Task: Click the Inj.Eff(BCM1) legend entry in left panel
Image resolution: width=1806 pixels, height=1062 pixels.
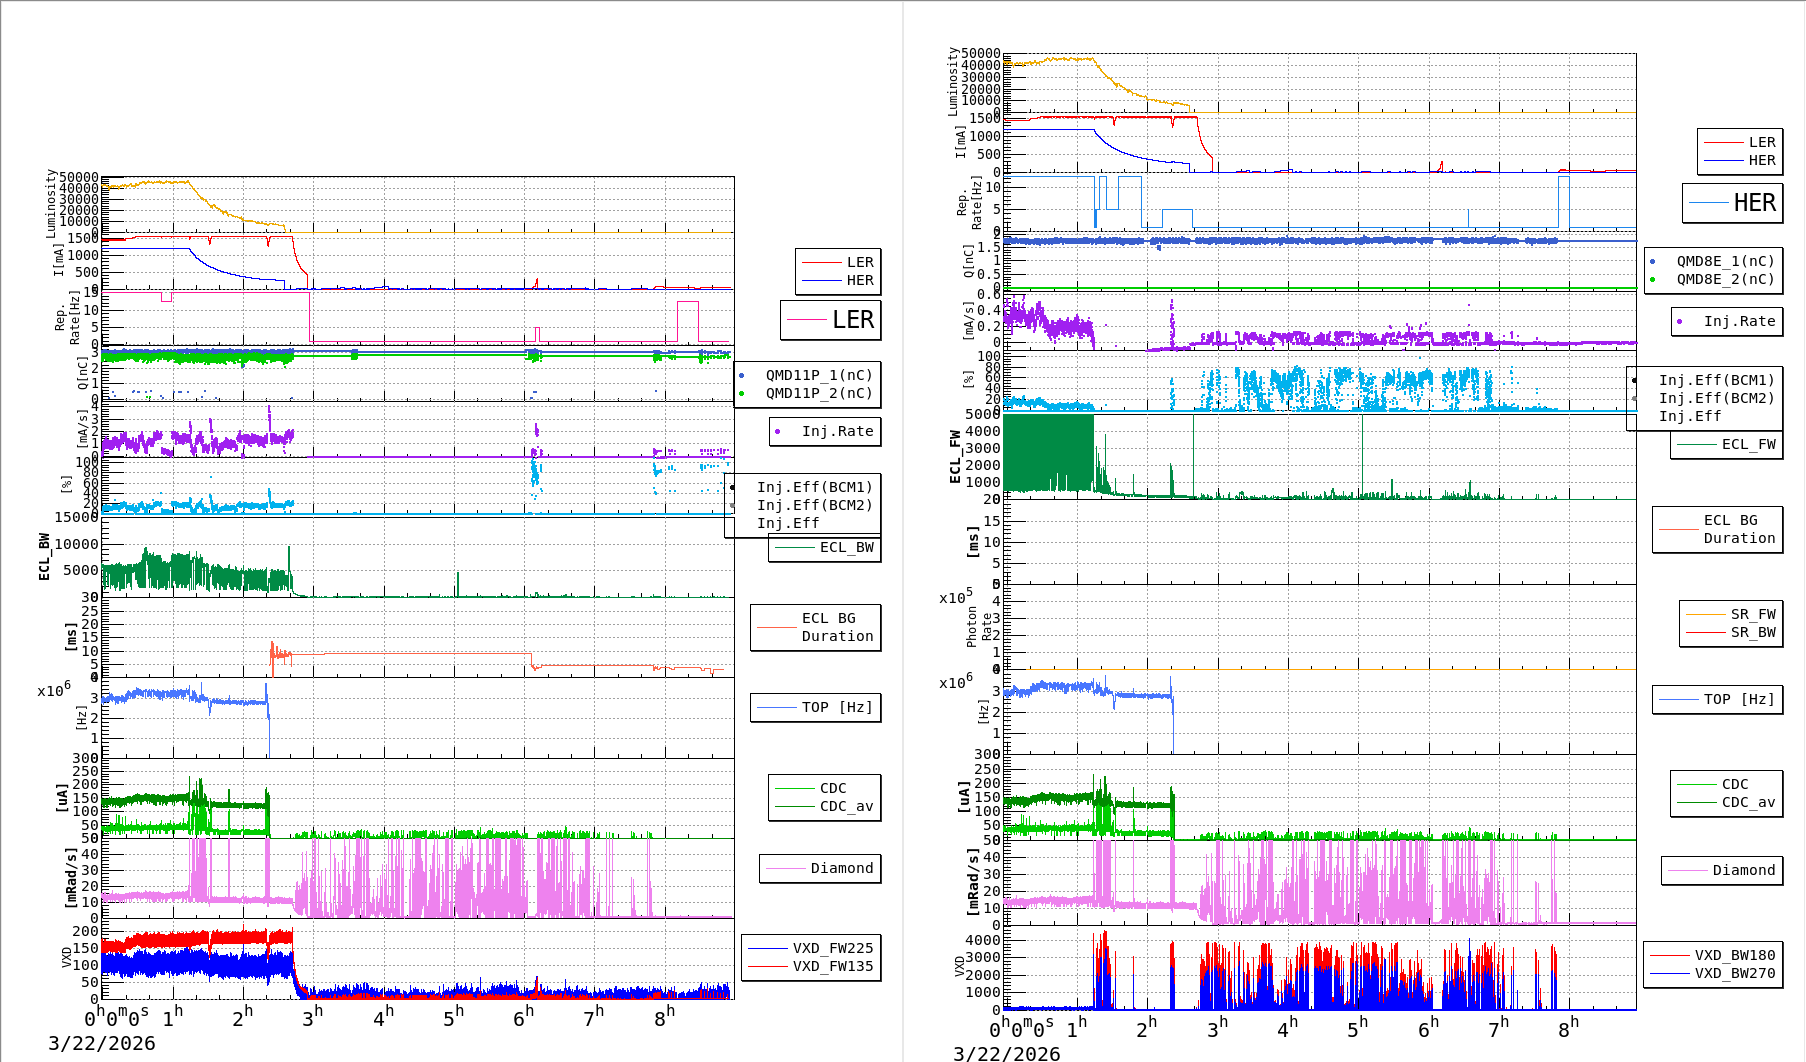Action: tap(814, 487)
